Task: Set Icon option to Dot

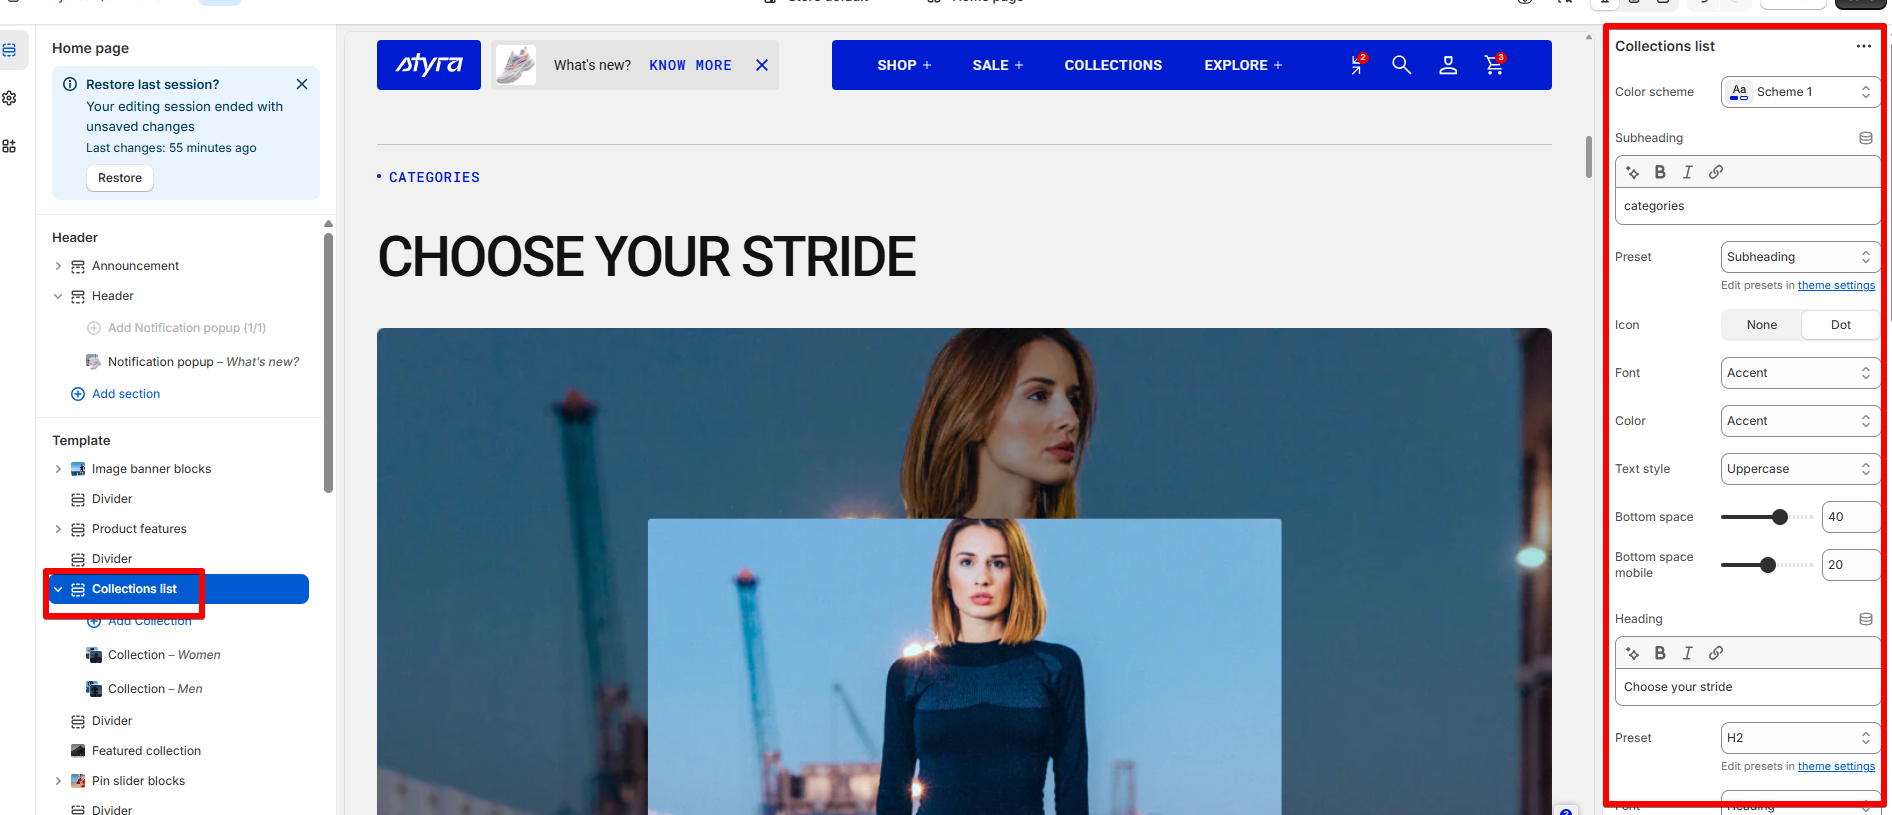Action: 1841,325
